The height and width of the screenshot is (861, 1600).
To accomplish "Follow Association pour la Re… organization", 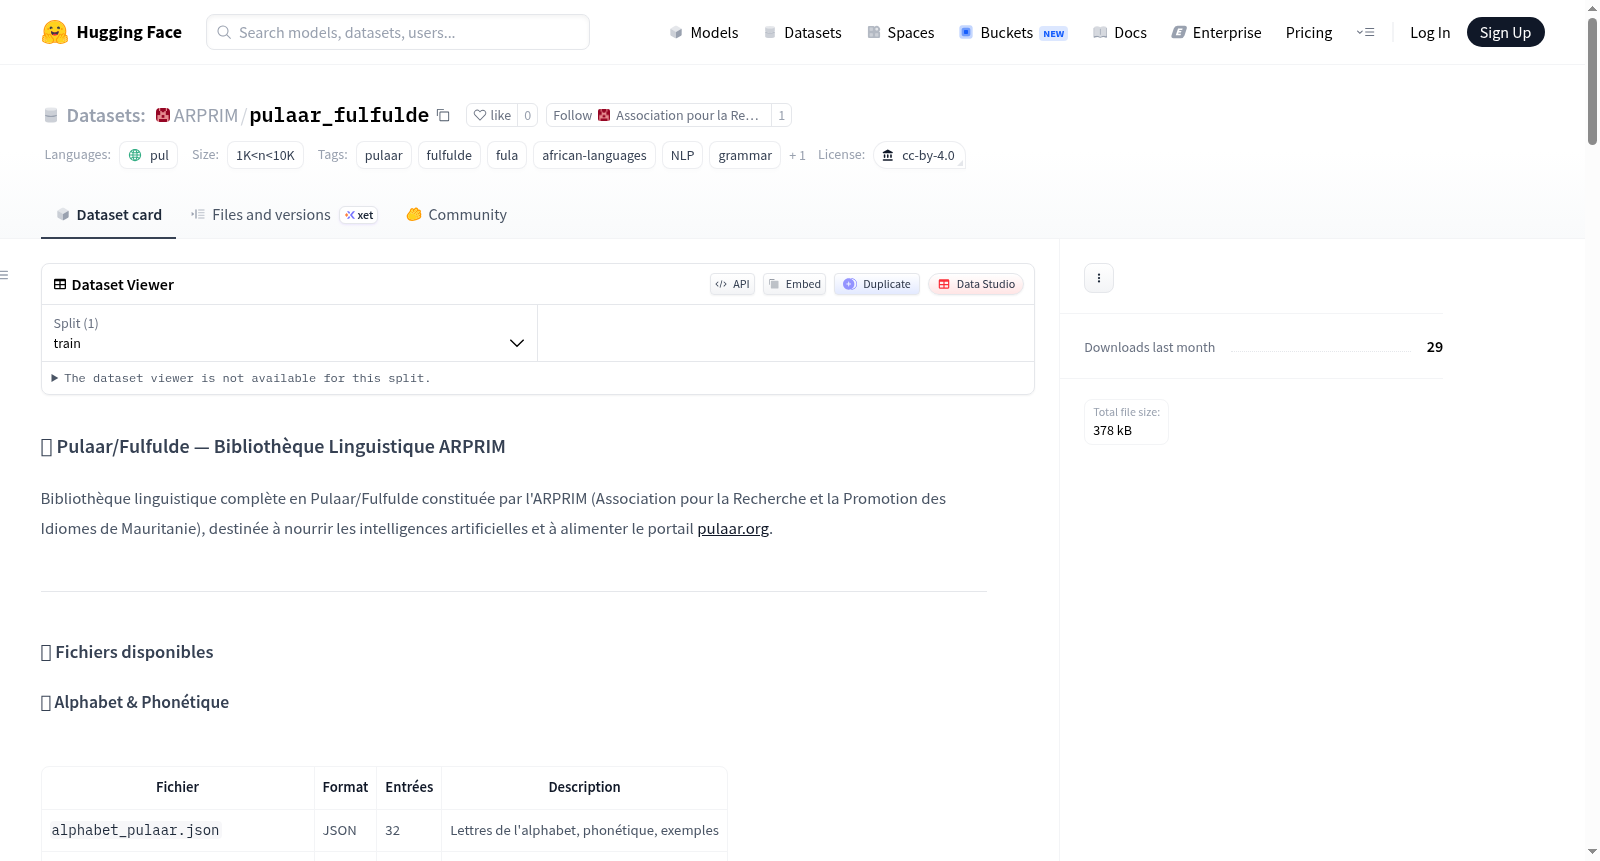I will pyautogui.click(x=659, y=115).
